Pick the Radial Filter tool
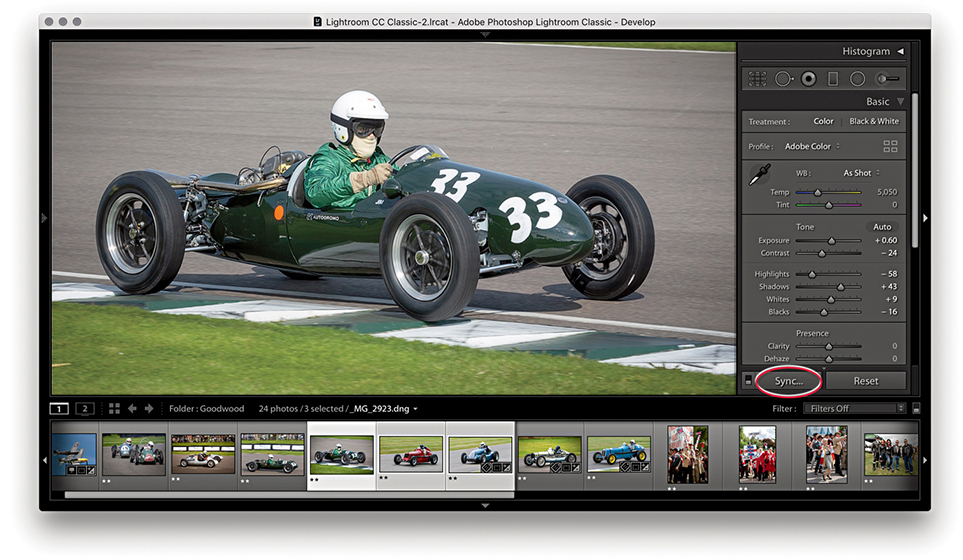The width and height of the screenshot is (963, 560). (857, 78)
